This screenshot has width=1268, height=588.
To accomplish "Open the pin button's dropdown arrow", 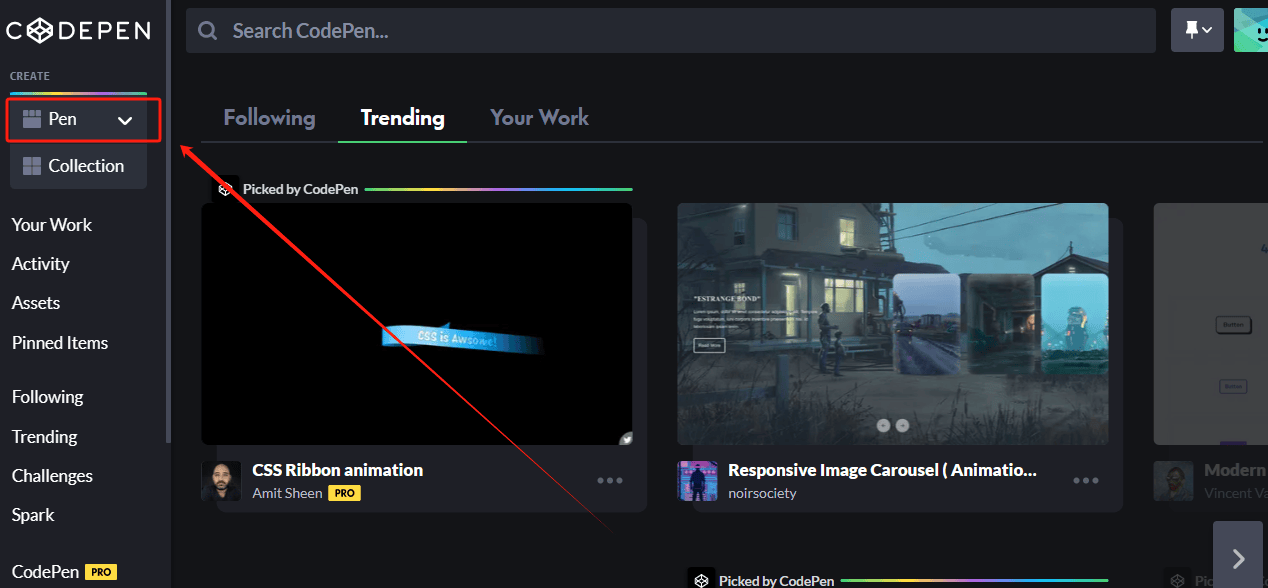I will [1208, 29].
